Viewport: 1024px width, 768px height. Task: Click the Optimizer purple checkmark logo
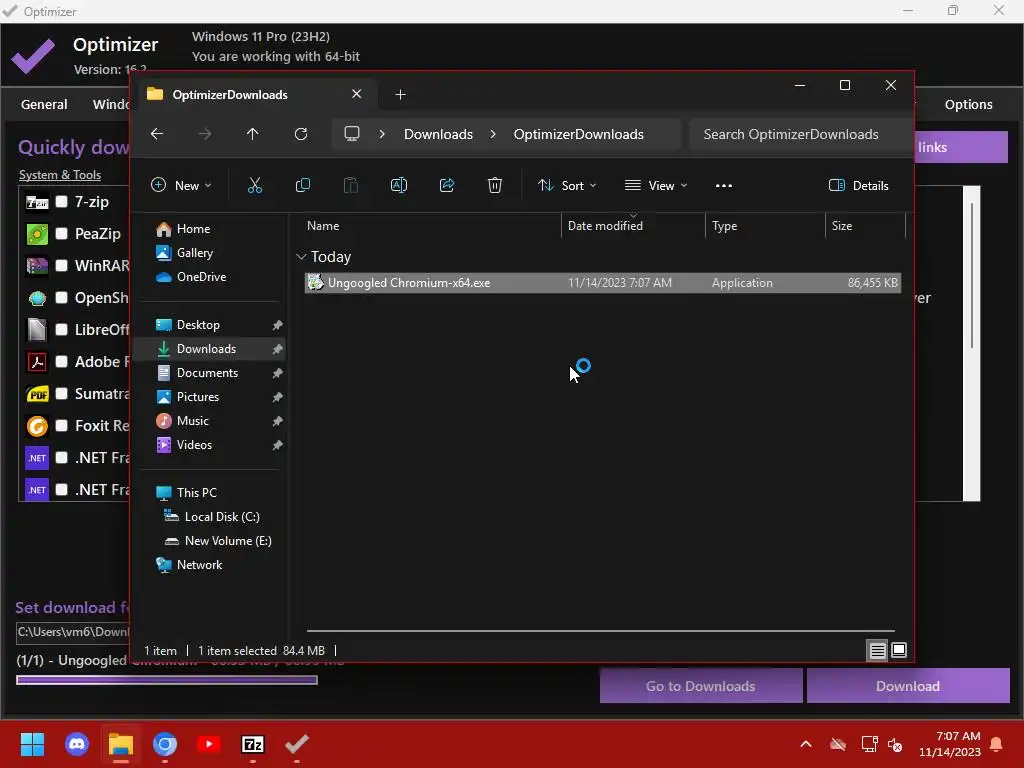[33, 56]
